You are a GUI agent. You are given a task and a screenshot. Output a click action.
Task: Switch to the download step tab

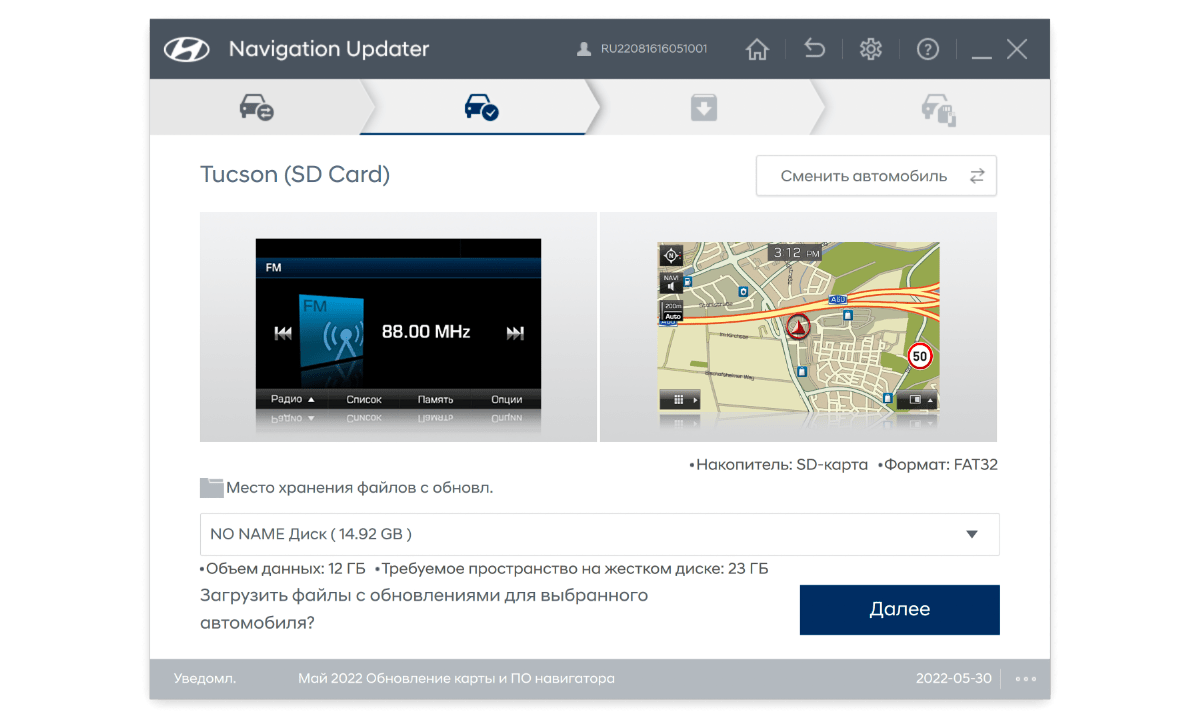(704, 107)
